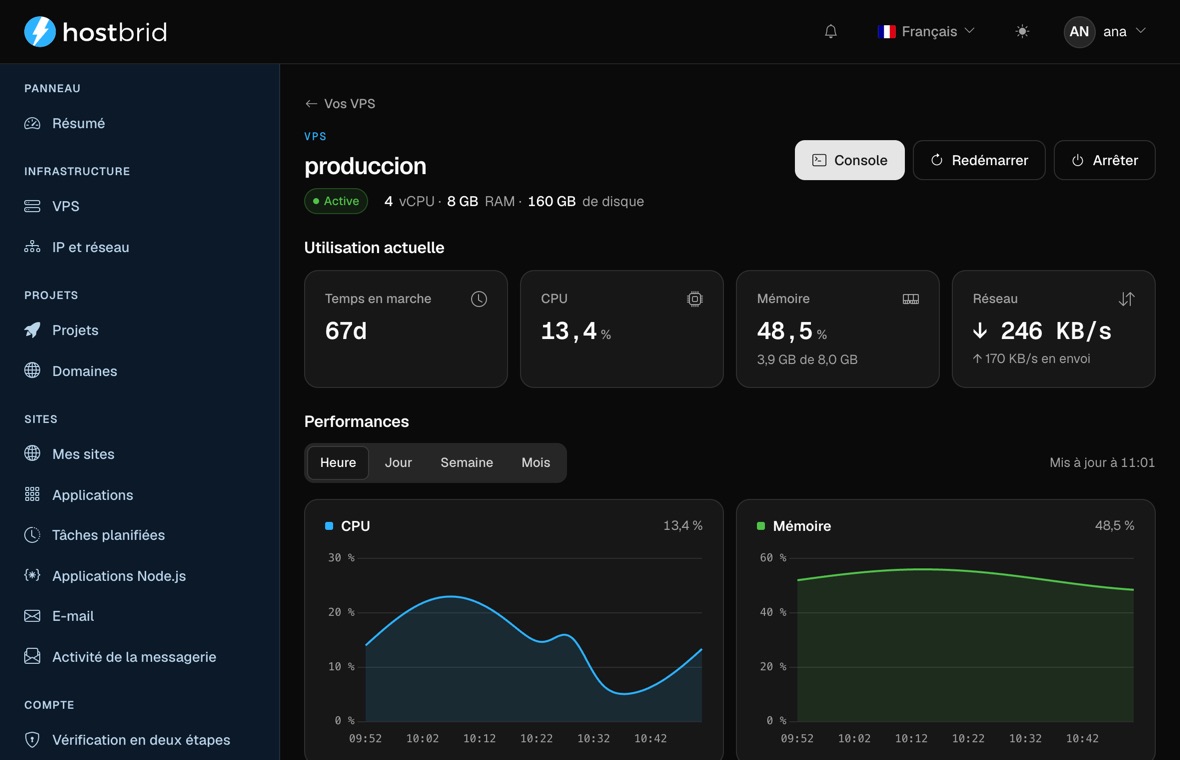
Task: Click the IP et réseau network icon
Action: (32, 247)
